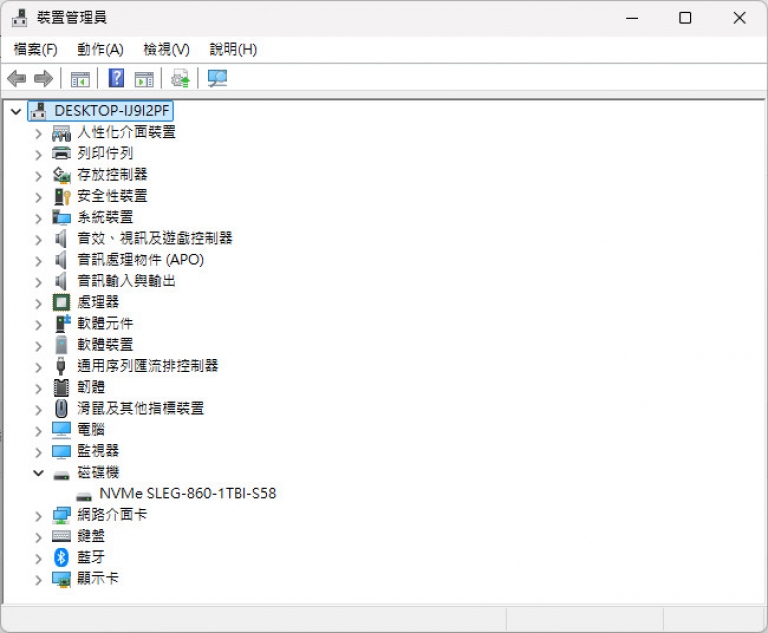Click the 存放控制器 storage icon

[61, 175]
